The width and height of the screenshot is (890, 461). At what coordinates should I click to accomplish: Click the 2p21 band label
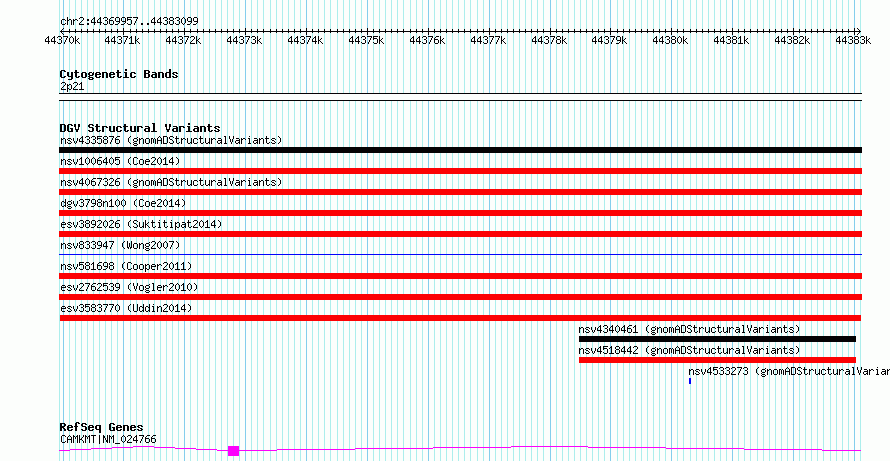pos(72,87)
